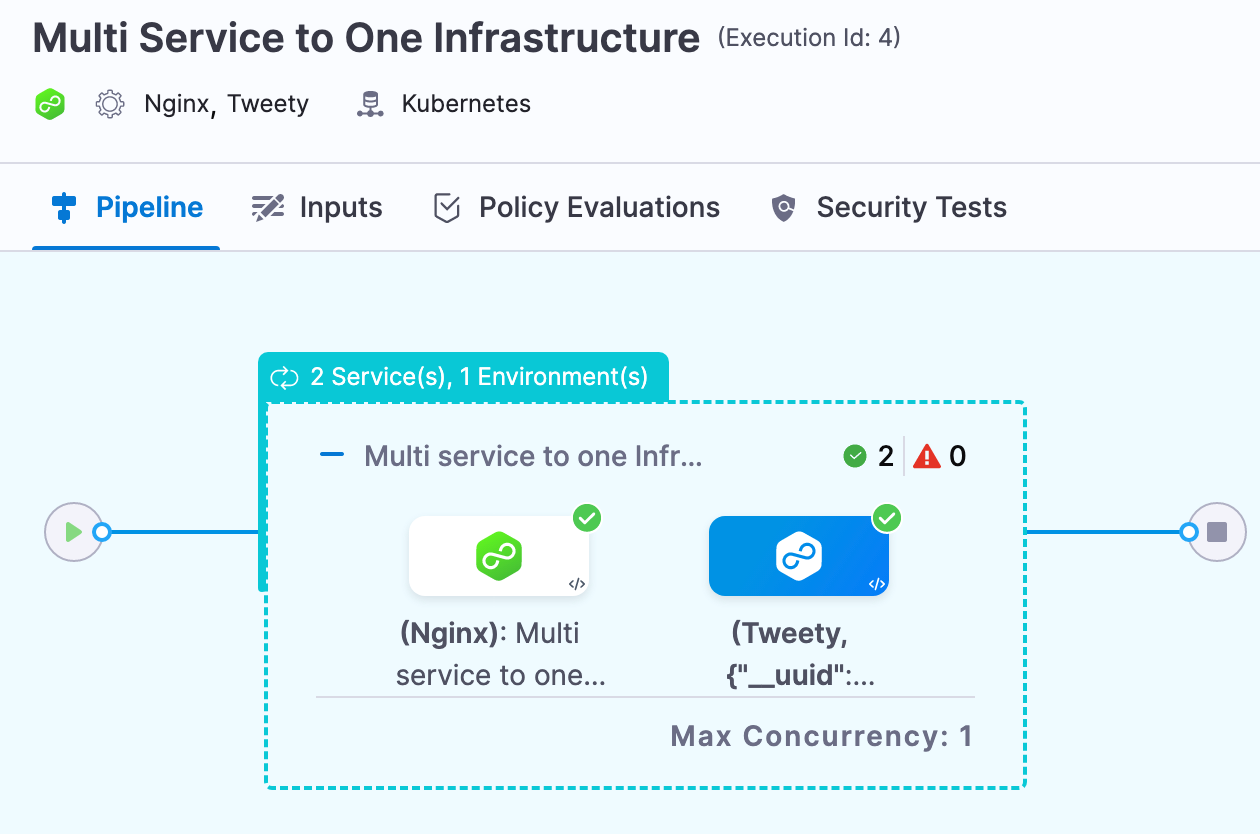Go to the Security Tests tab
1260x834 pixels.
coord(889,208)
